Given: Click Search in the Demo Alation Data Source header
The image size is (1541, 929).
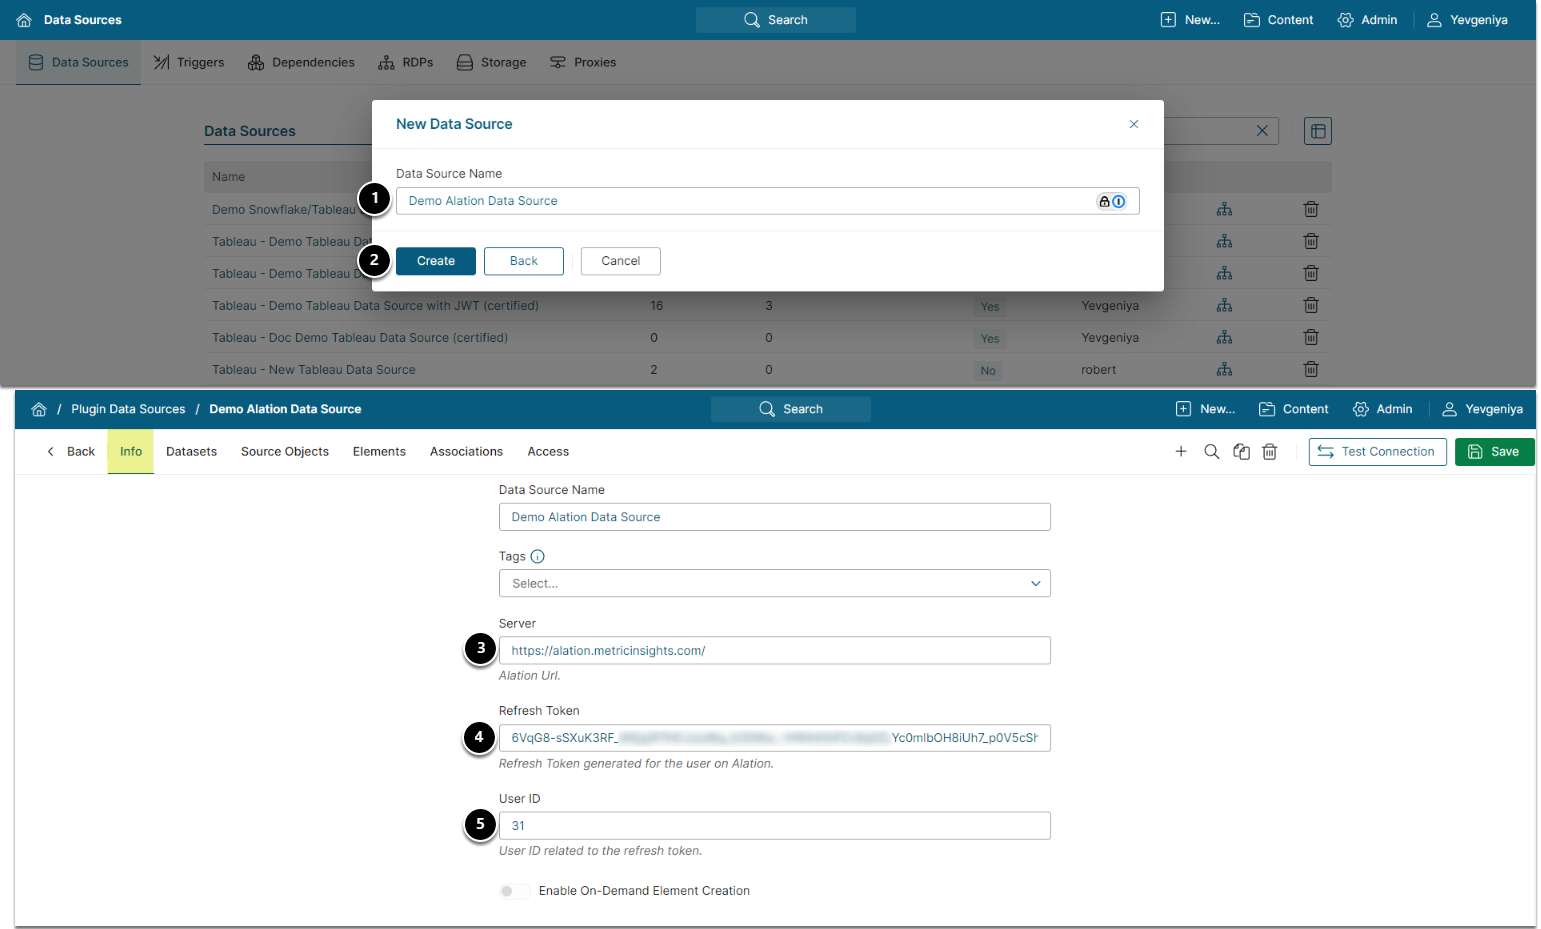Looking at the screenshot, I should 791,409.
